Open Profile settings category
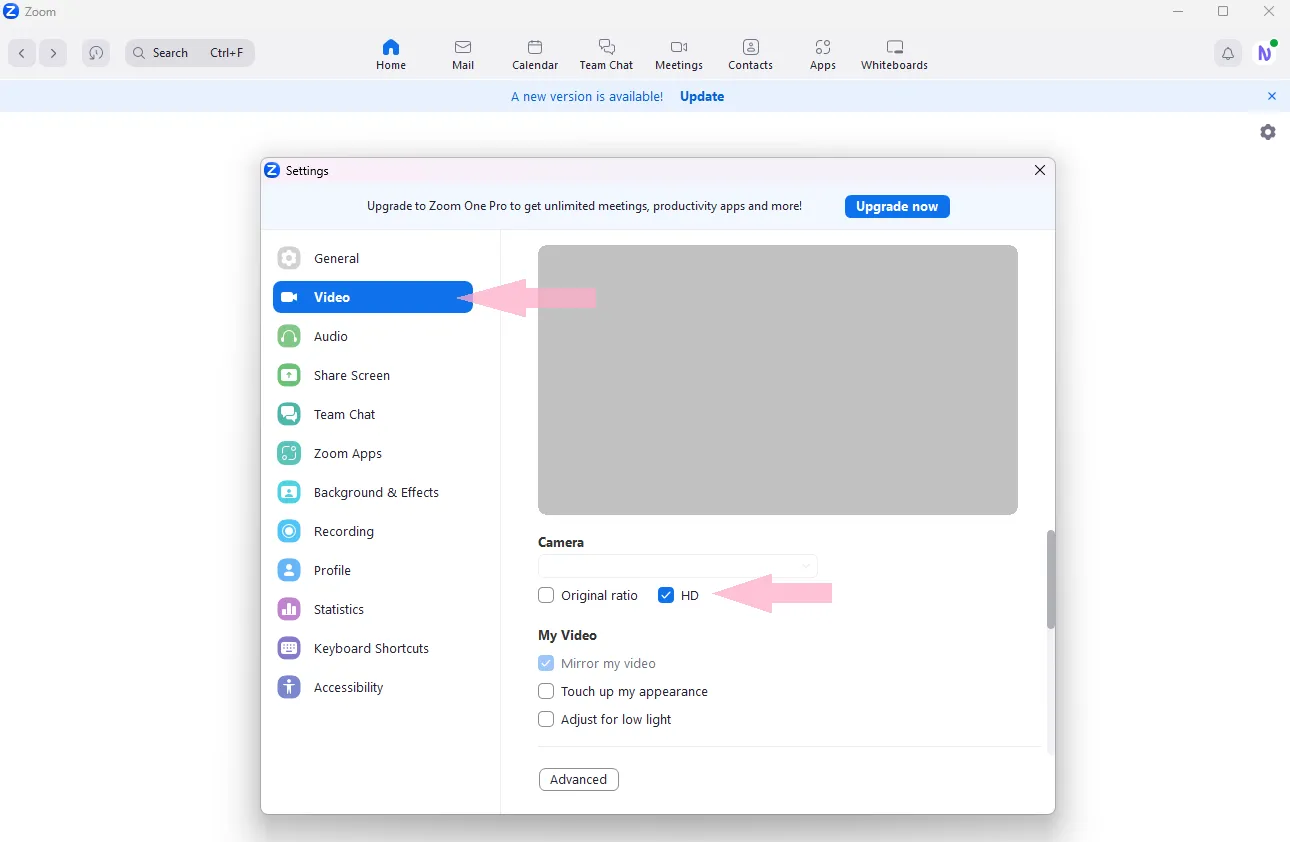 coord(373,570)
